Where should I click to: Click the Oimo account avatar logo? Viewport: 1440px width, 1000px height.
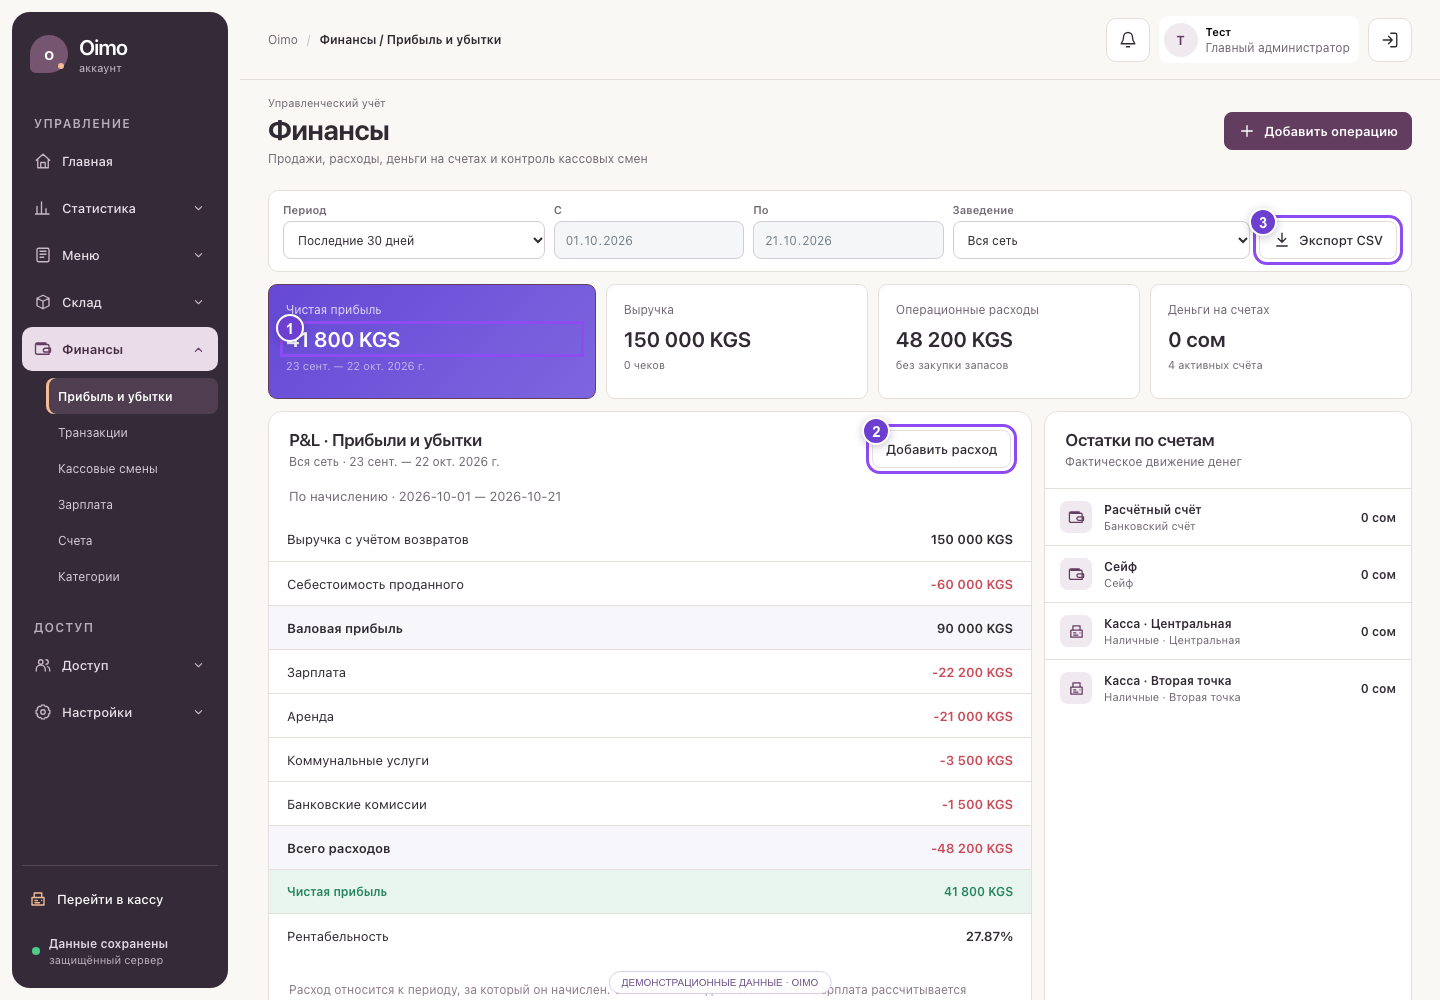tap(49, 55)
